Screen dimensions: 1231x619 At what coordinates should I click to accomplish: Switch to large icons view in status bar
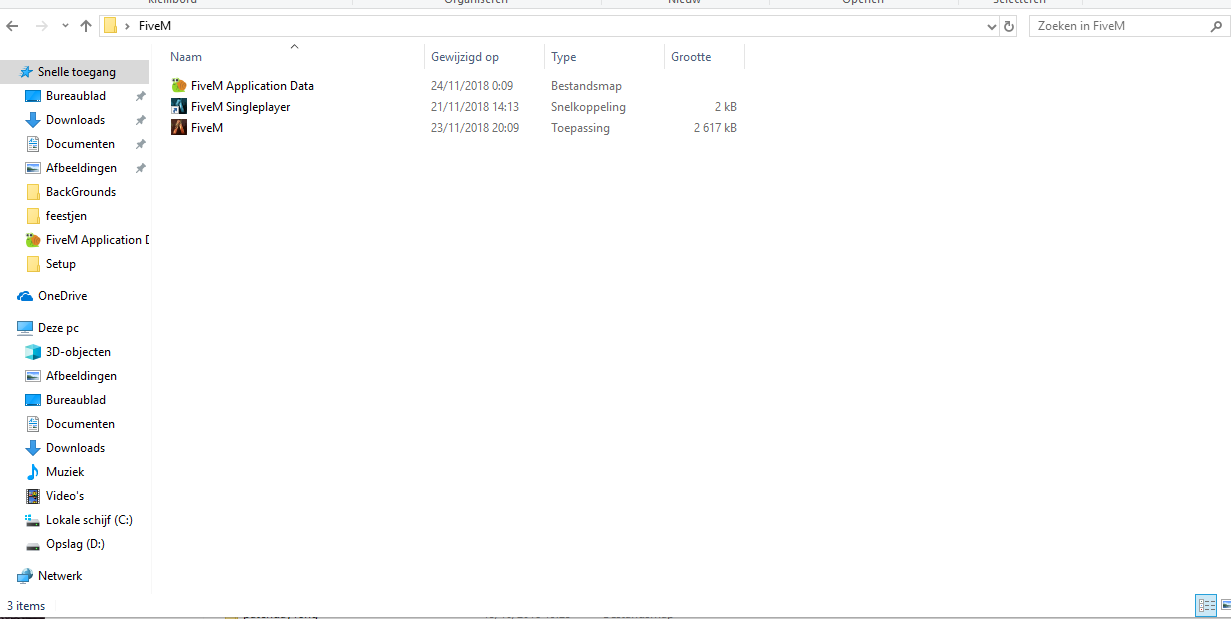tap(1225, 606)
